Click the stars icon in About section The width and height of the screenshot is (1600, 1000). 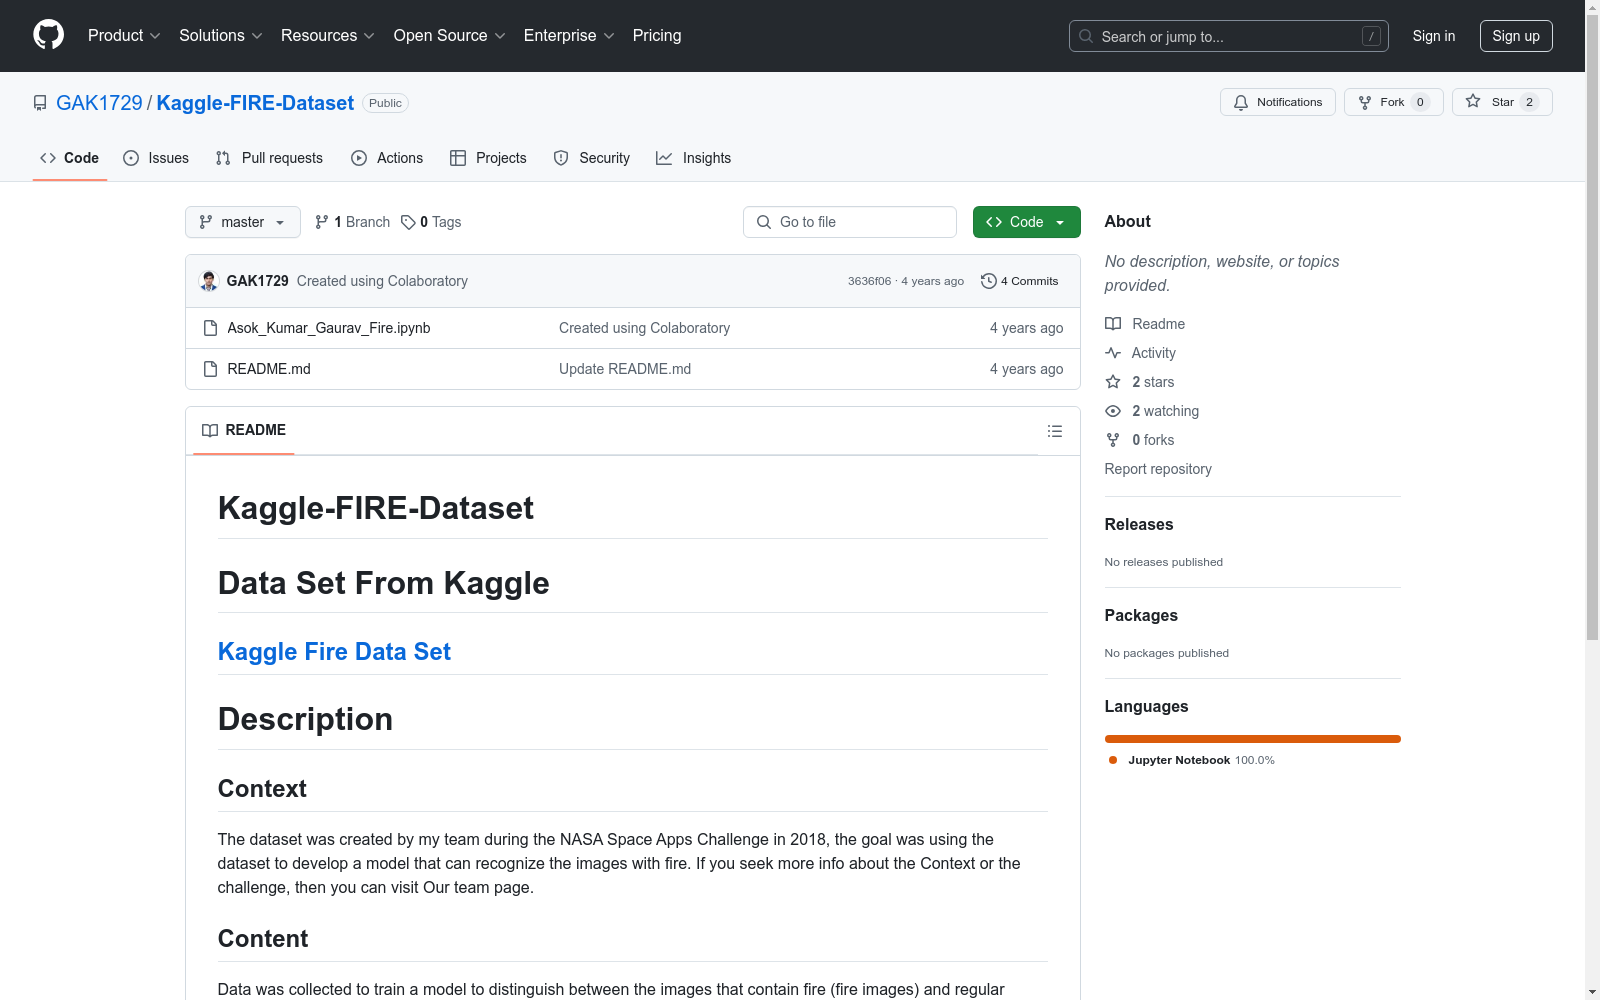click(1113, 382)
